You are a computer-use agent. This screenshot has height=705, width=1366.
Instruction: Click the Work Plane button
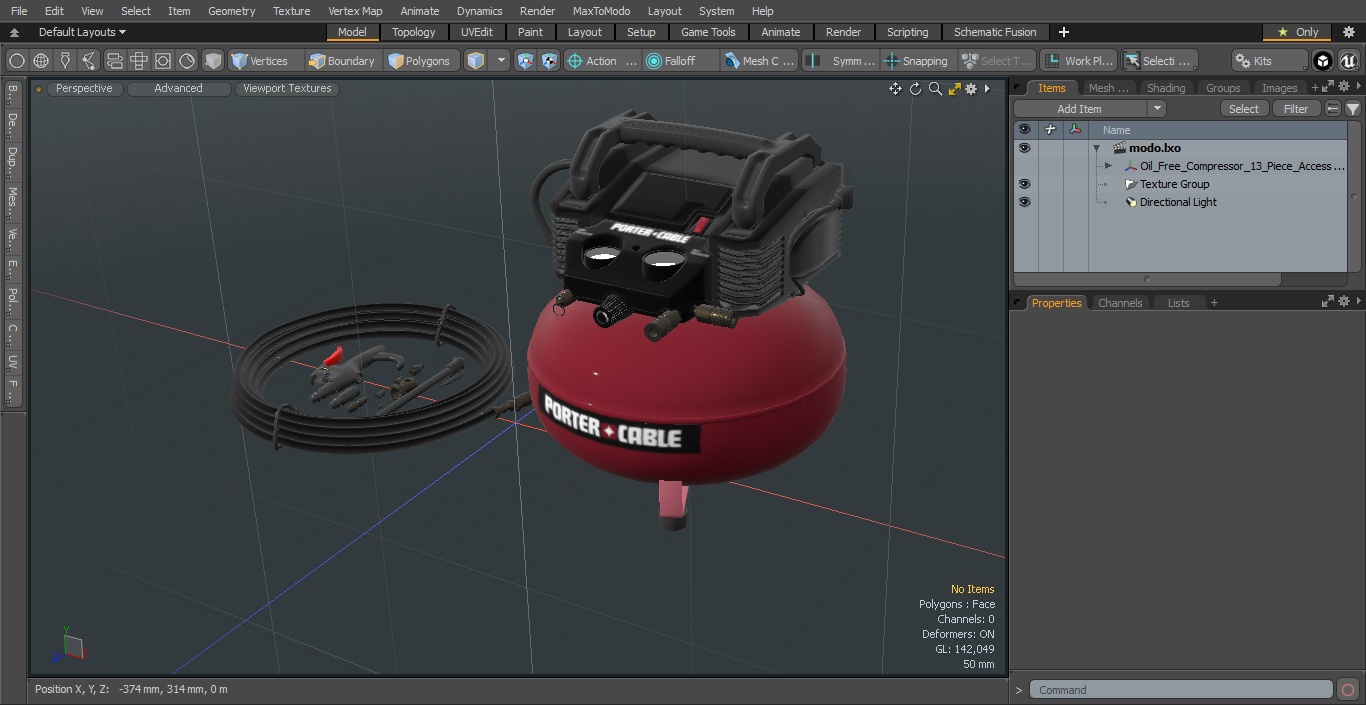tap(1078, 61)
